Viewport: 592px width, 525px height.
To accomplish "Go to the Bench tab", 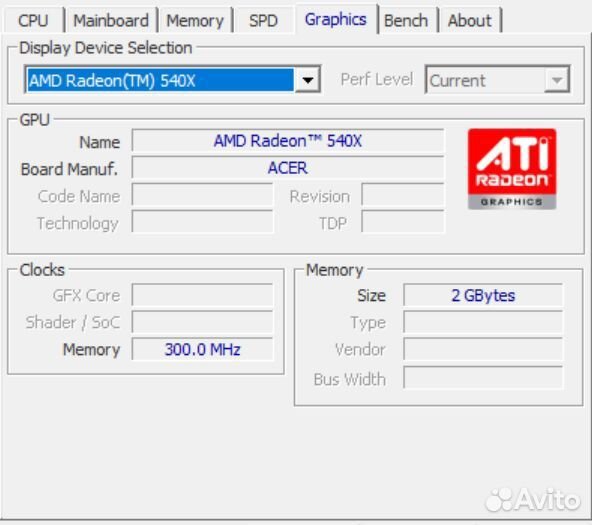I will click(406, 20).
